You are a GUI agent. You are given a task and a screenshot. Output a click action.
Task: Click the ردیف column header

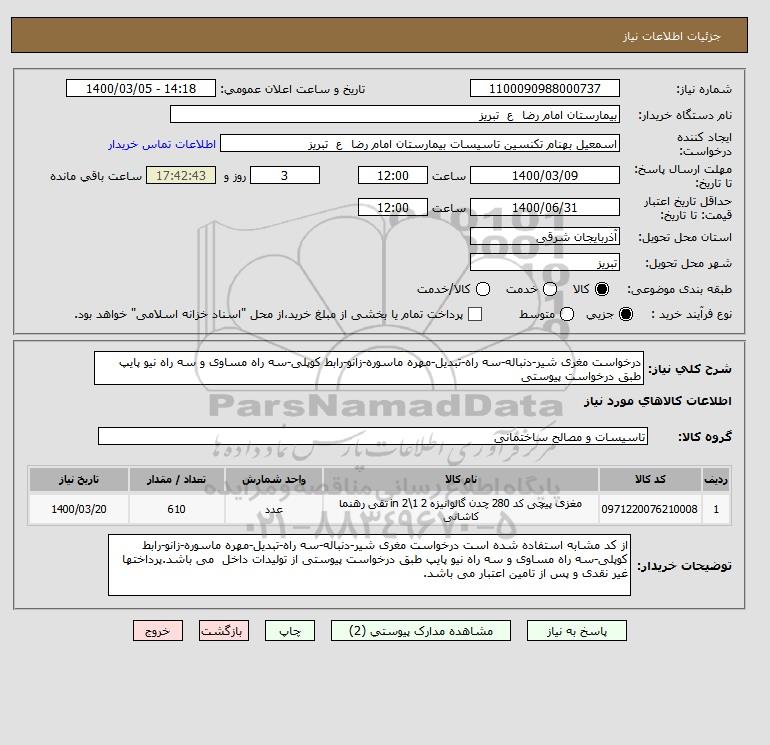coord(716,479)
